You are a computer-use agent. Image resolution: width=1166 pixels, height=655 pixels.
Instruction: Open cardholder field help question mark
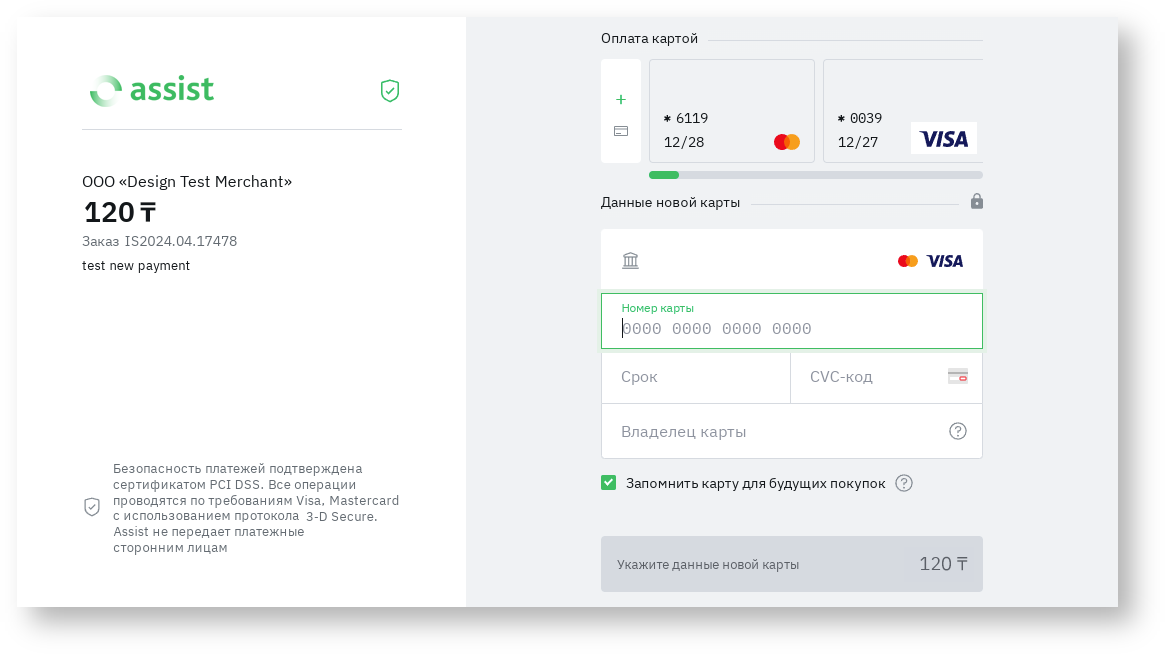[x=957, y=431]
